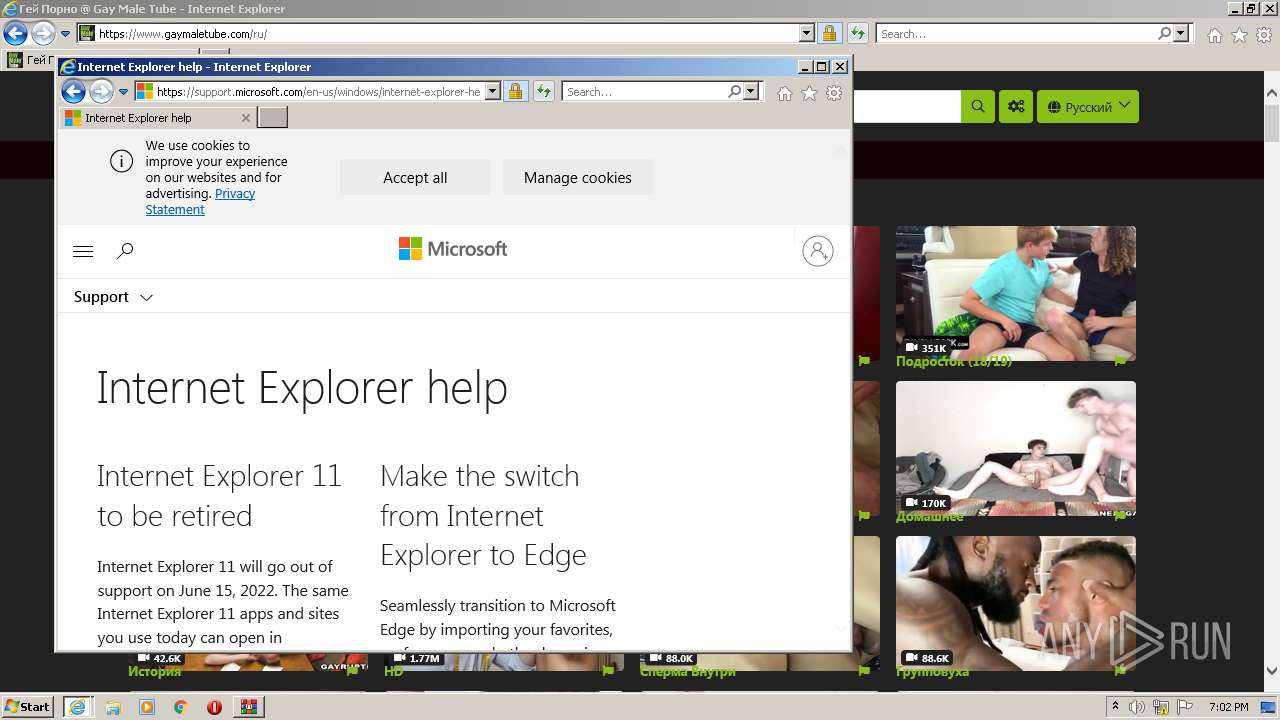Viewport: 1280px width, 720px height.
Task: Open recent pages dropdown in main window
Action: pos(66,34)
